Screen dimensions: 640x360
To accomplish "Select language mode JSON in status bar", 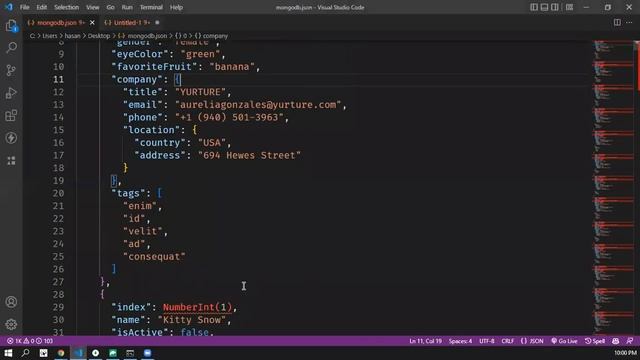I will point(532,341).
